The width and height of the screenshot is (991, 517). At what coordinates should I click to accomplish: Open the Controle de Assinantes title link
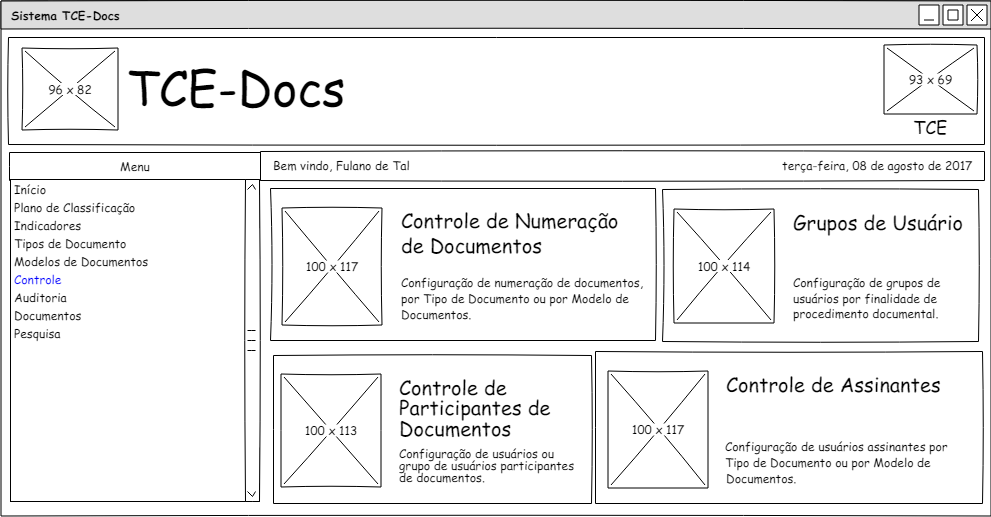click(x=832, y=386)
